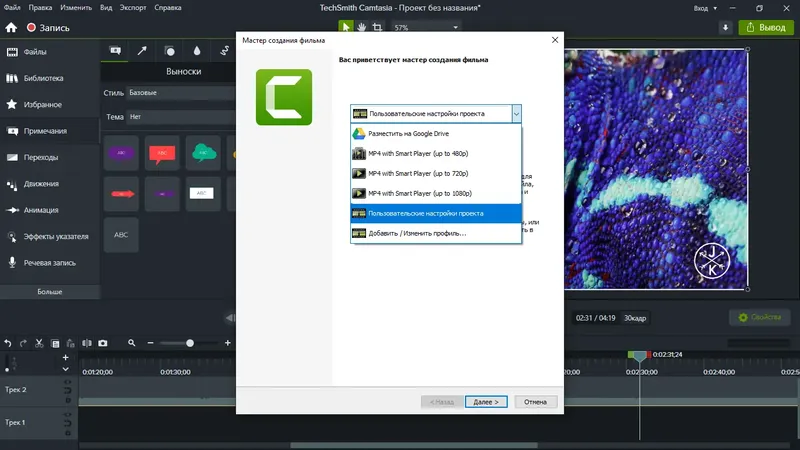
Task: Click the Далее button in the wizard
Action: 486,402
